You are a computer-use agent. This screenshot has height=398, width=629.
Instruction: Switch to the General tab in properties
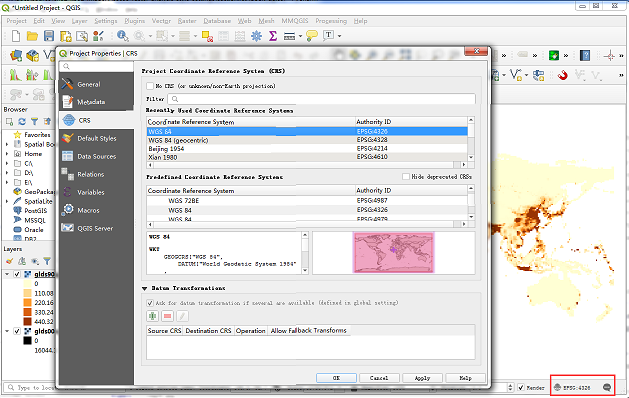pyautogui.click(x=96, y=84)
